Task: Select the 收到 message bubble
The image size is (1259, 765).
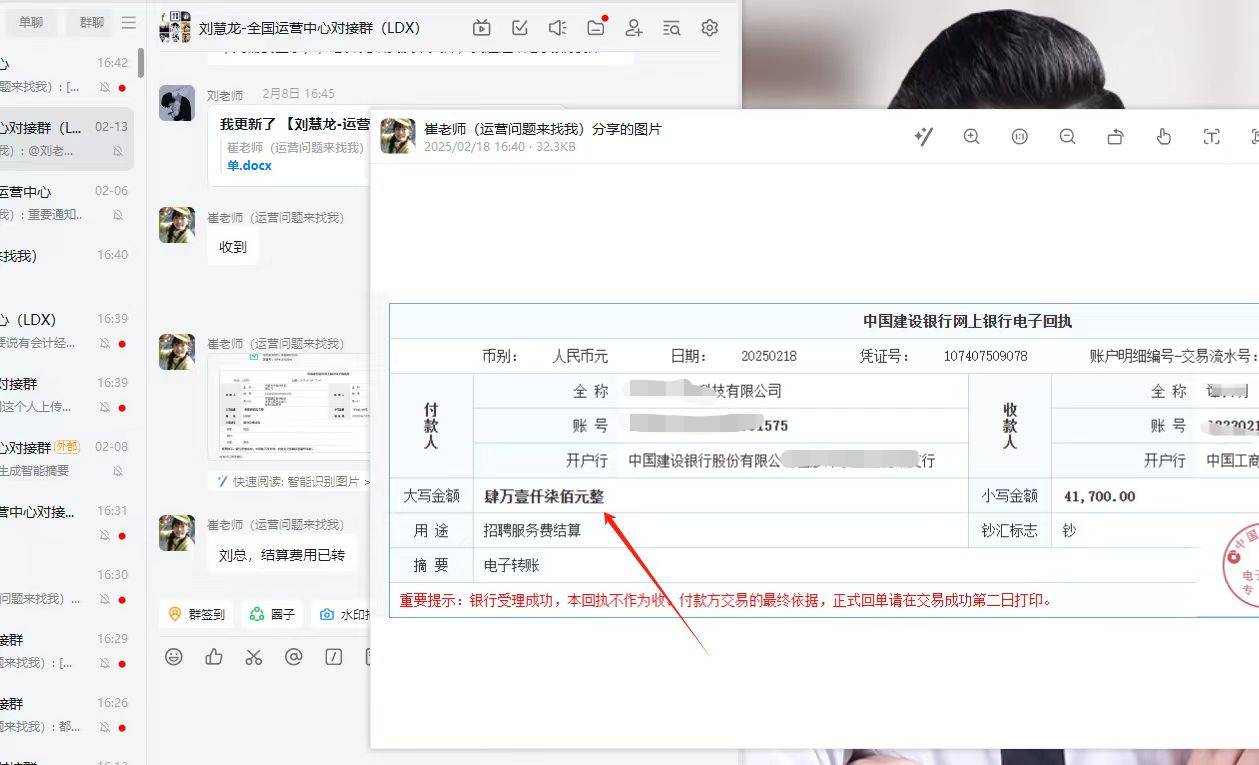Action: (x=233, y=247)
